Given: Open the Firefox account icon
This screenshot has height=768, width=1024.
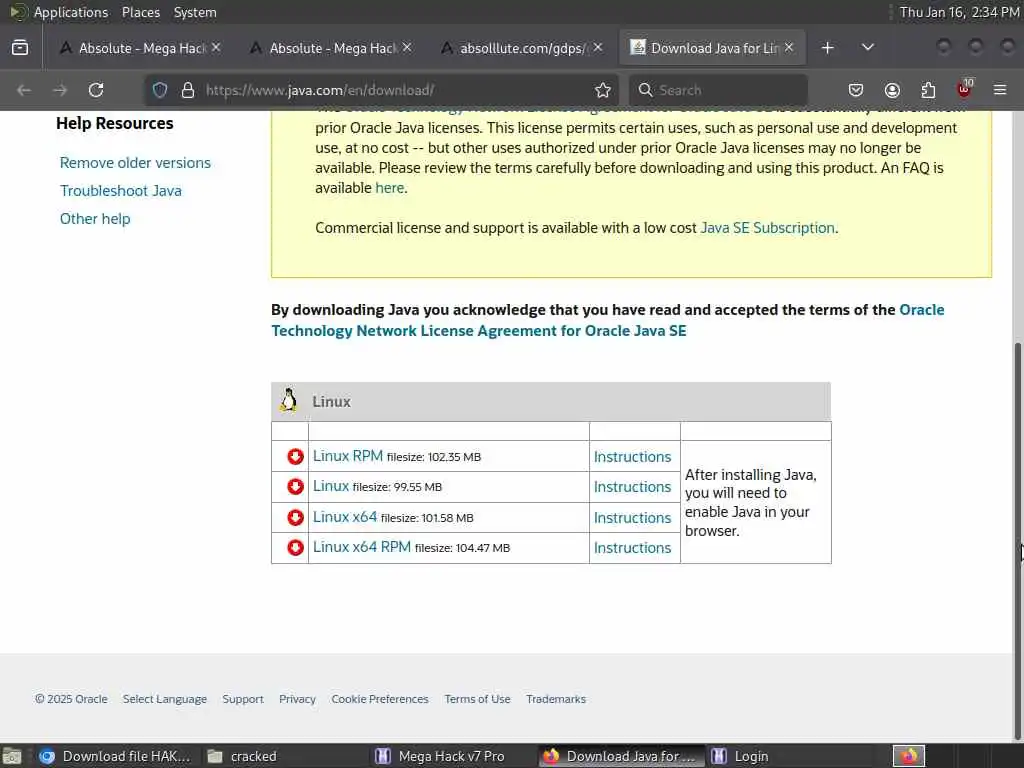Looking at the screenshot, I should point(892,89).
